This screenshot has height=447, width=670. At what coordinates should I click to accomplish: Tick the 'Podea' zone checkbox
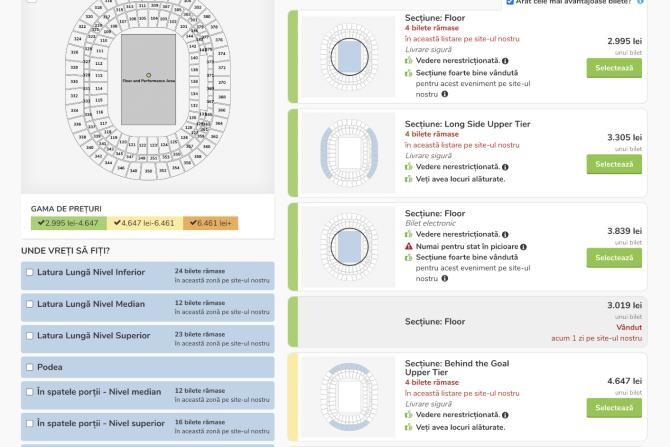[30, 367]
